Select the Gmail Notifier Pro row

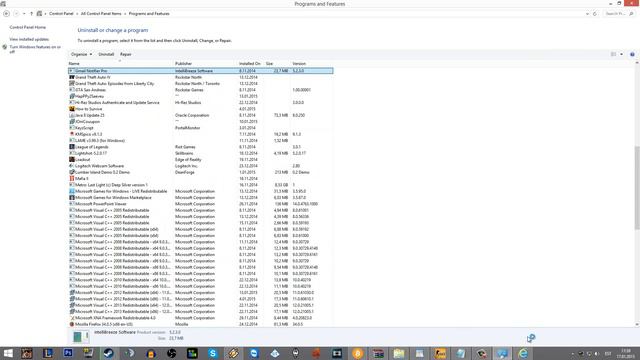[201, 71]
